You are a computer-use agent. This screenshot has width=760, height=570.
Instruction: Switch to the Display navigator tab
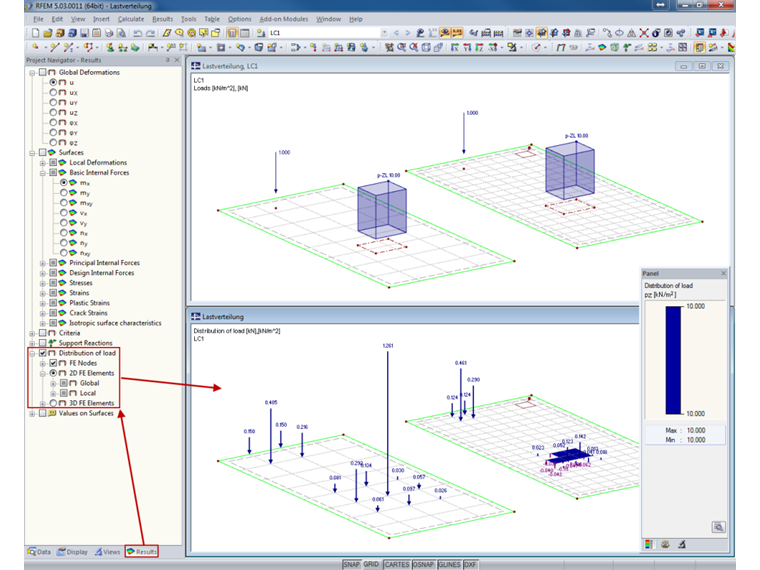[x=72, y=551]
